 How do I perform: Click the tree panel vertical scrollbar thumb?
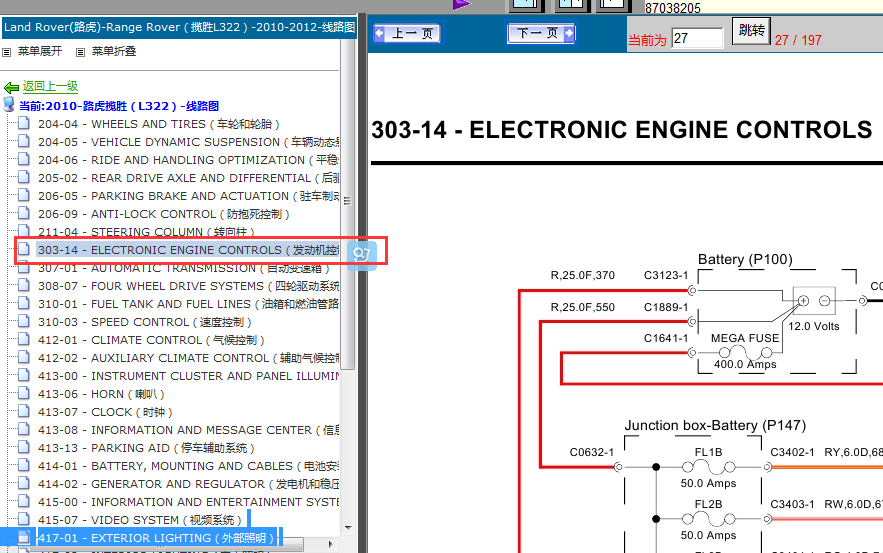tap(347, 203)
